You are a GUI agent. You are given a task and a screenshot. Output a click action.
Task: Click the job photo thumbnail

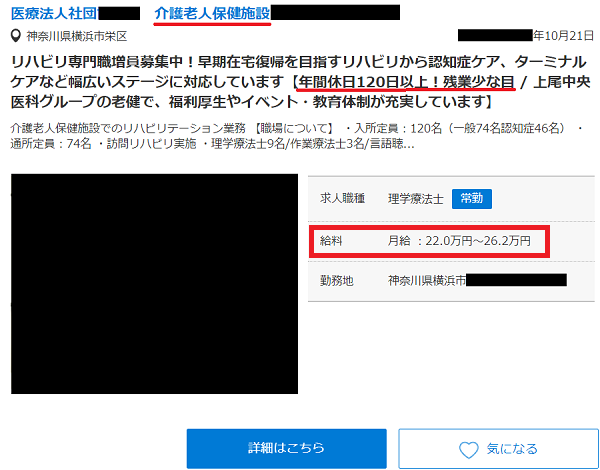pyautogui.click(x=154, y=283)
